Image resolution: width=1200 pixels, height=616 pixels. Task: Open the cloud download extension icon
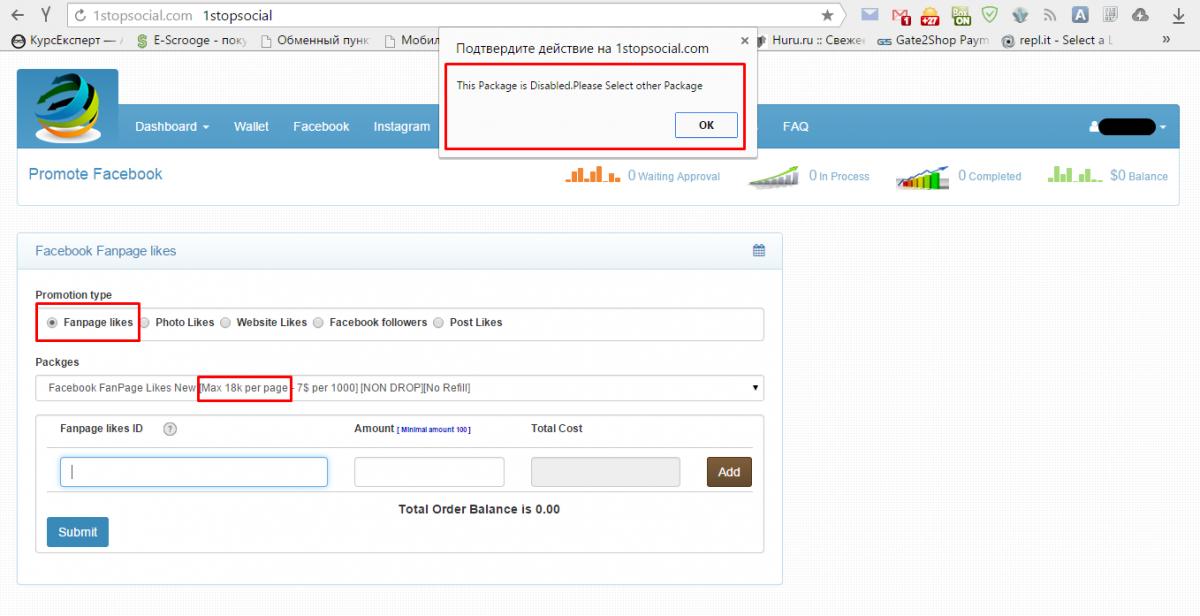tap(1141, 15)
